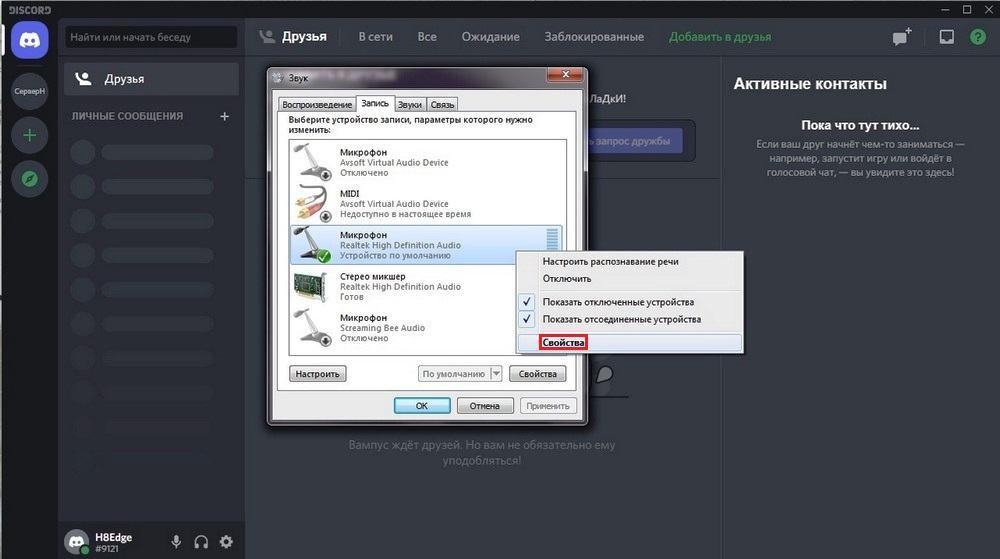This screenshot has height=559, width=1000.
Task: Open Discord user settings gear
Action: [x=226, y=542]
